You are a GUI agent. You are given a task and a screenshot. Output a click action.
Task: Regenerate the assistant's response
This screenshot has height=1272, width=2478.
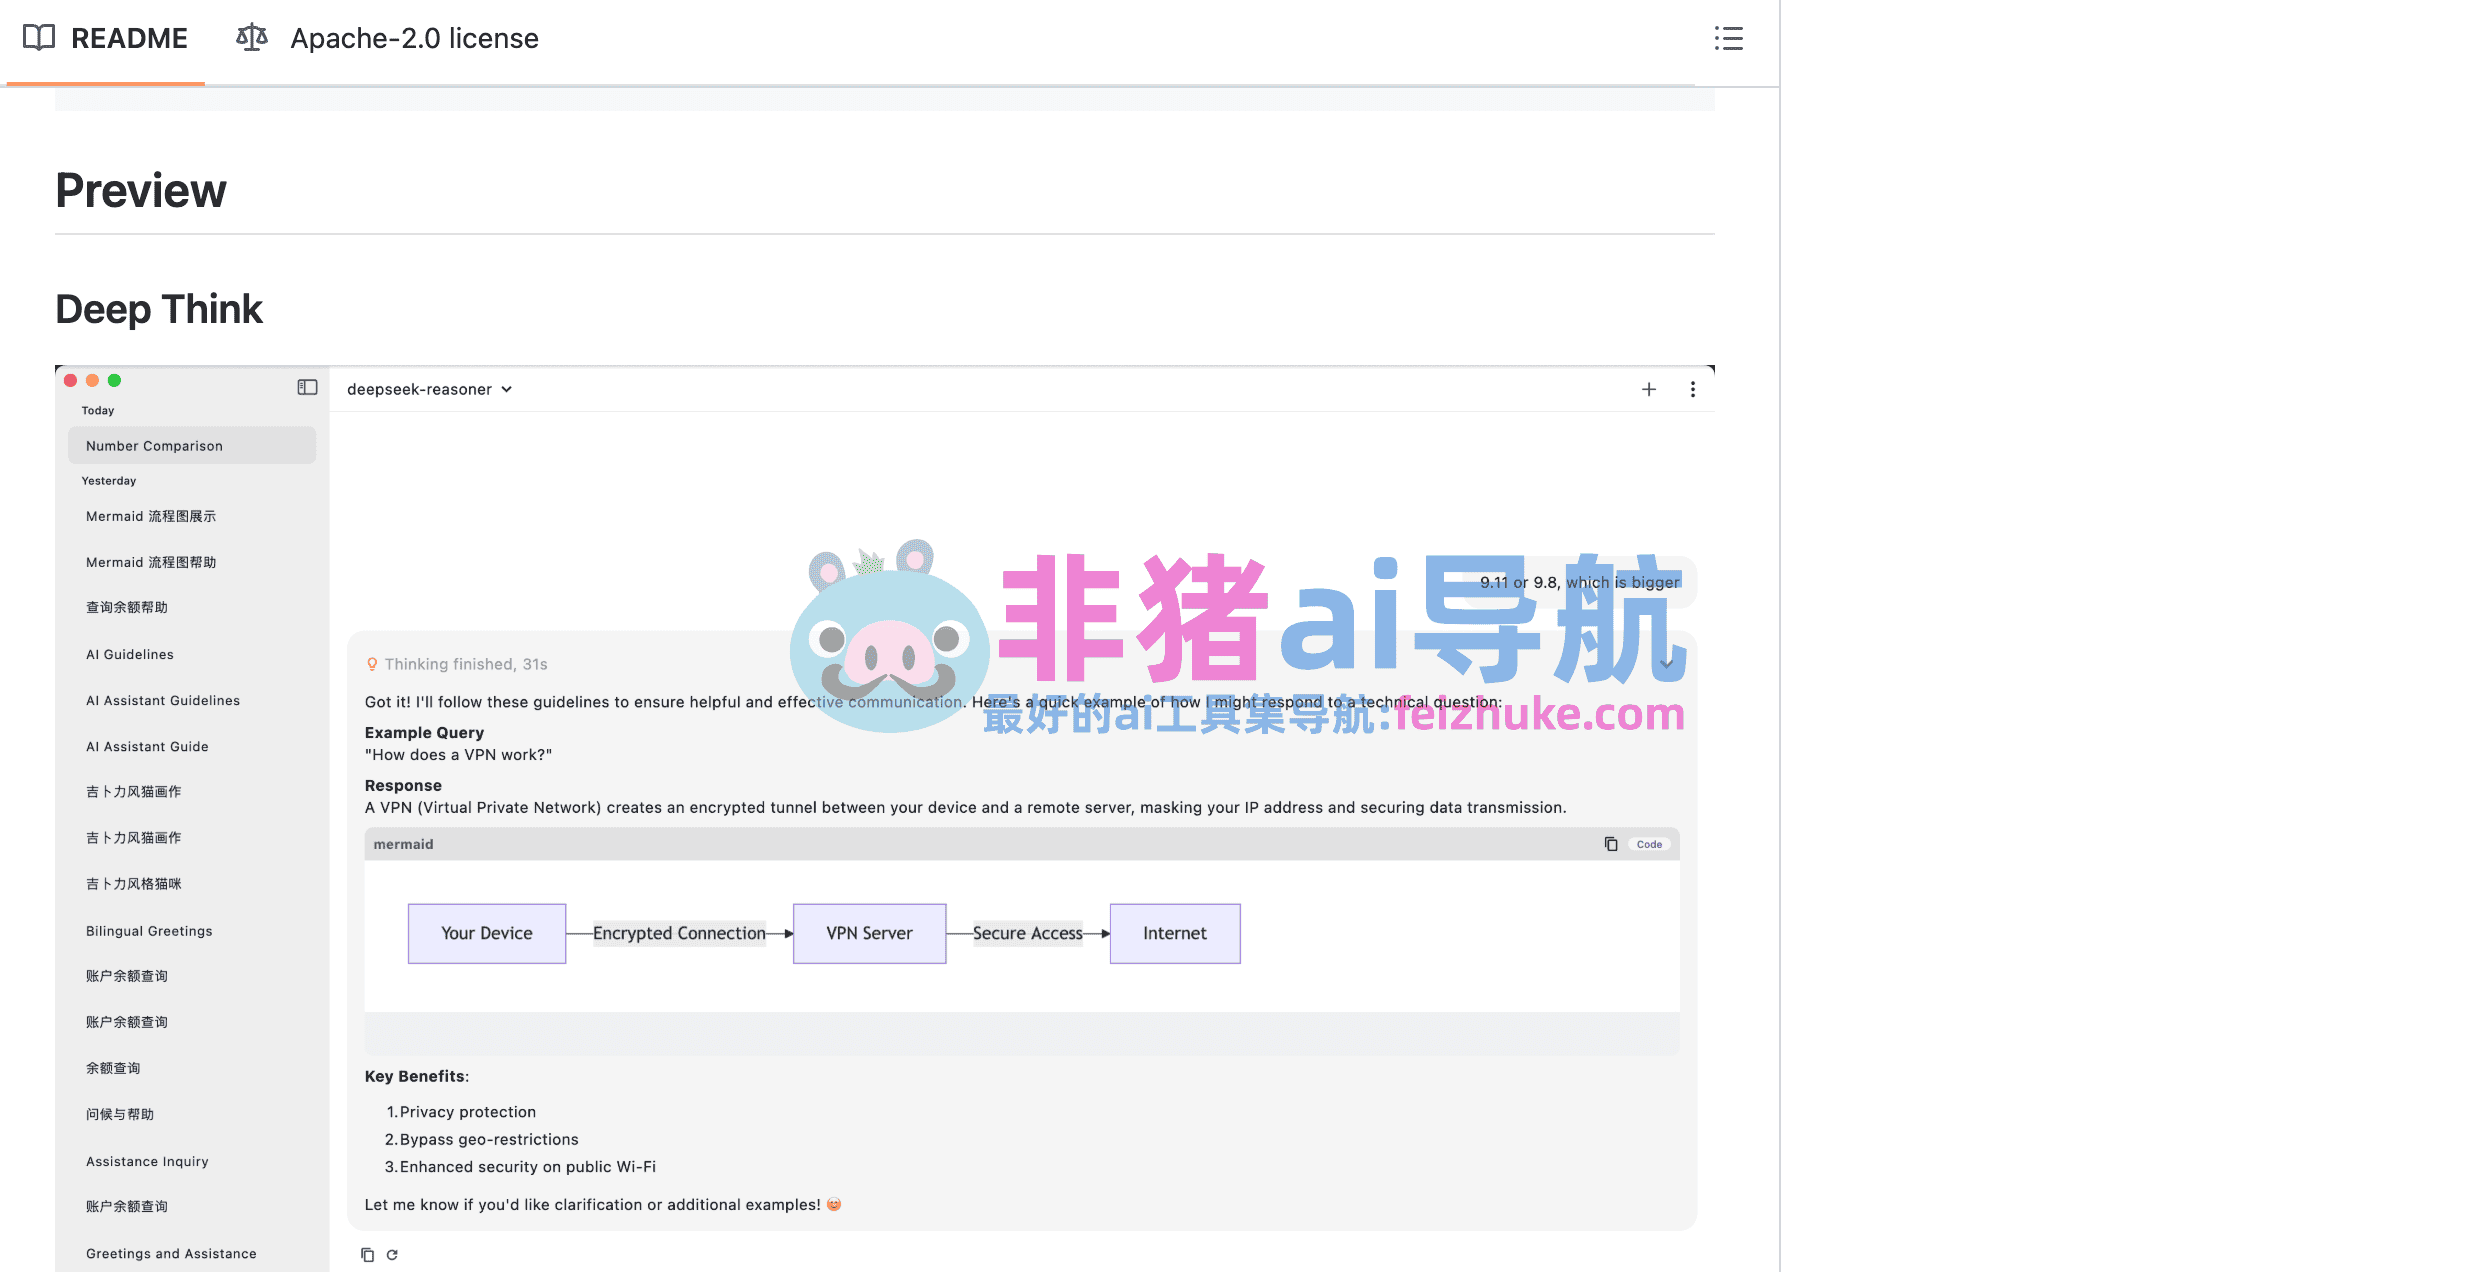click(393, 1253)
